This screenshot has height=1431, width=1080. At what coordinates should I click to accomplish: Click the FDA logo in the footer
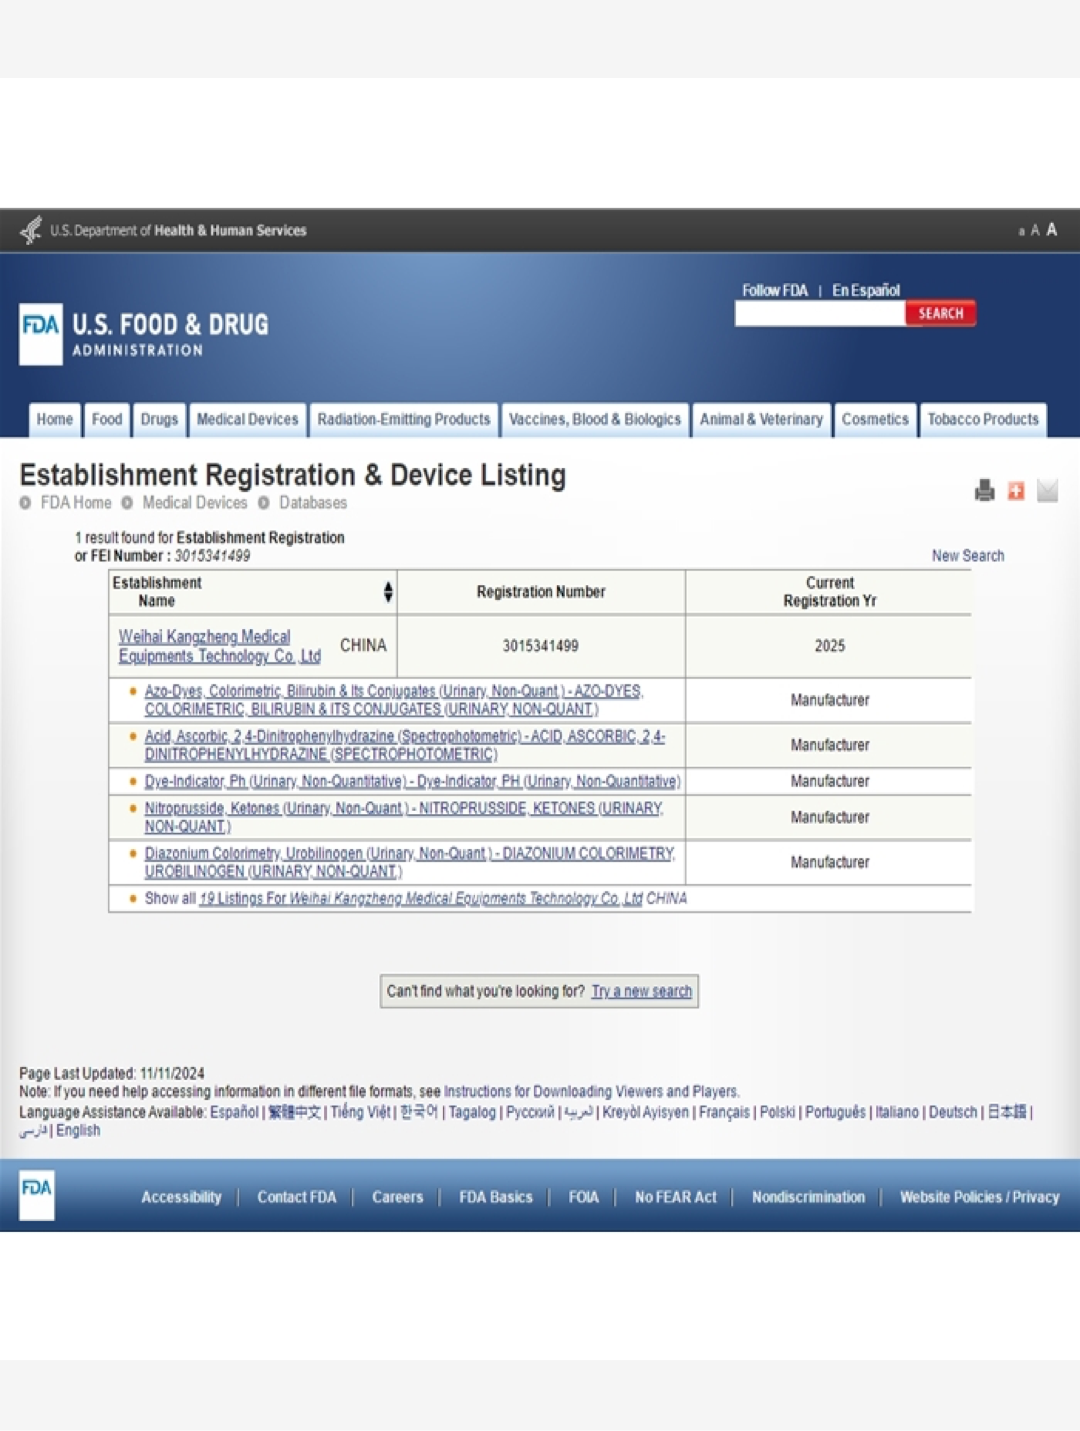(37, 1196)
